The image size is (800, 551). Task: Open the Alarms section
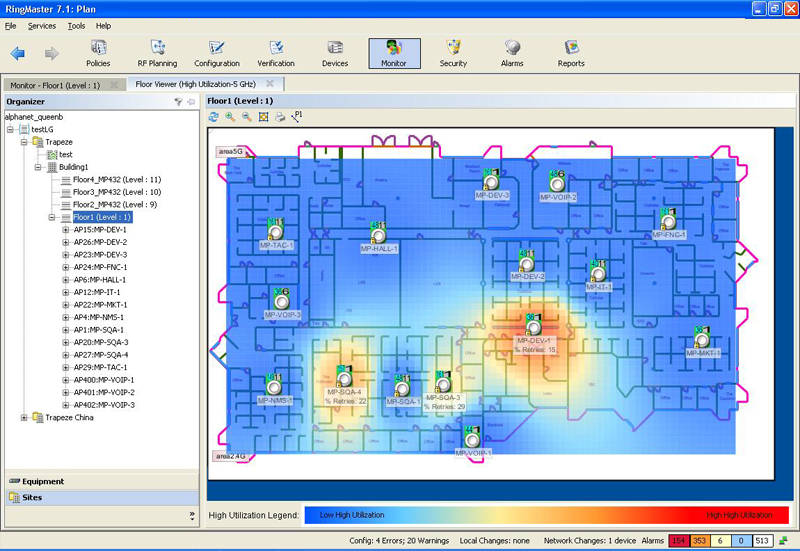point(512,54)
